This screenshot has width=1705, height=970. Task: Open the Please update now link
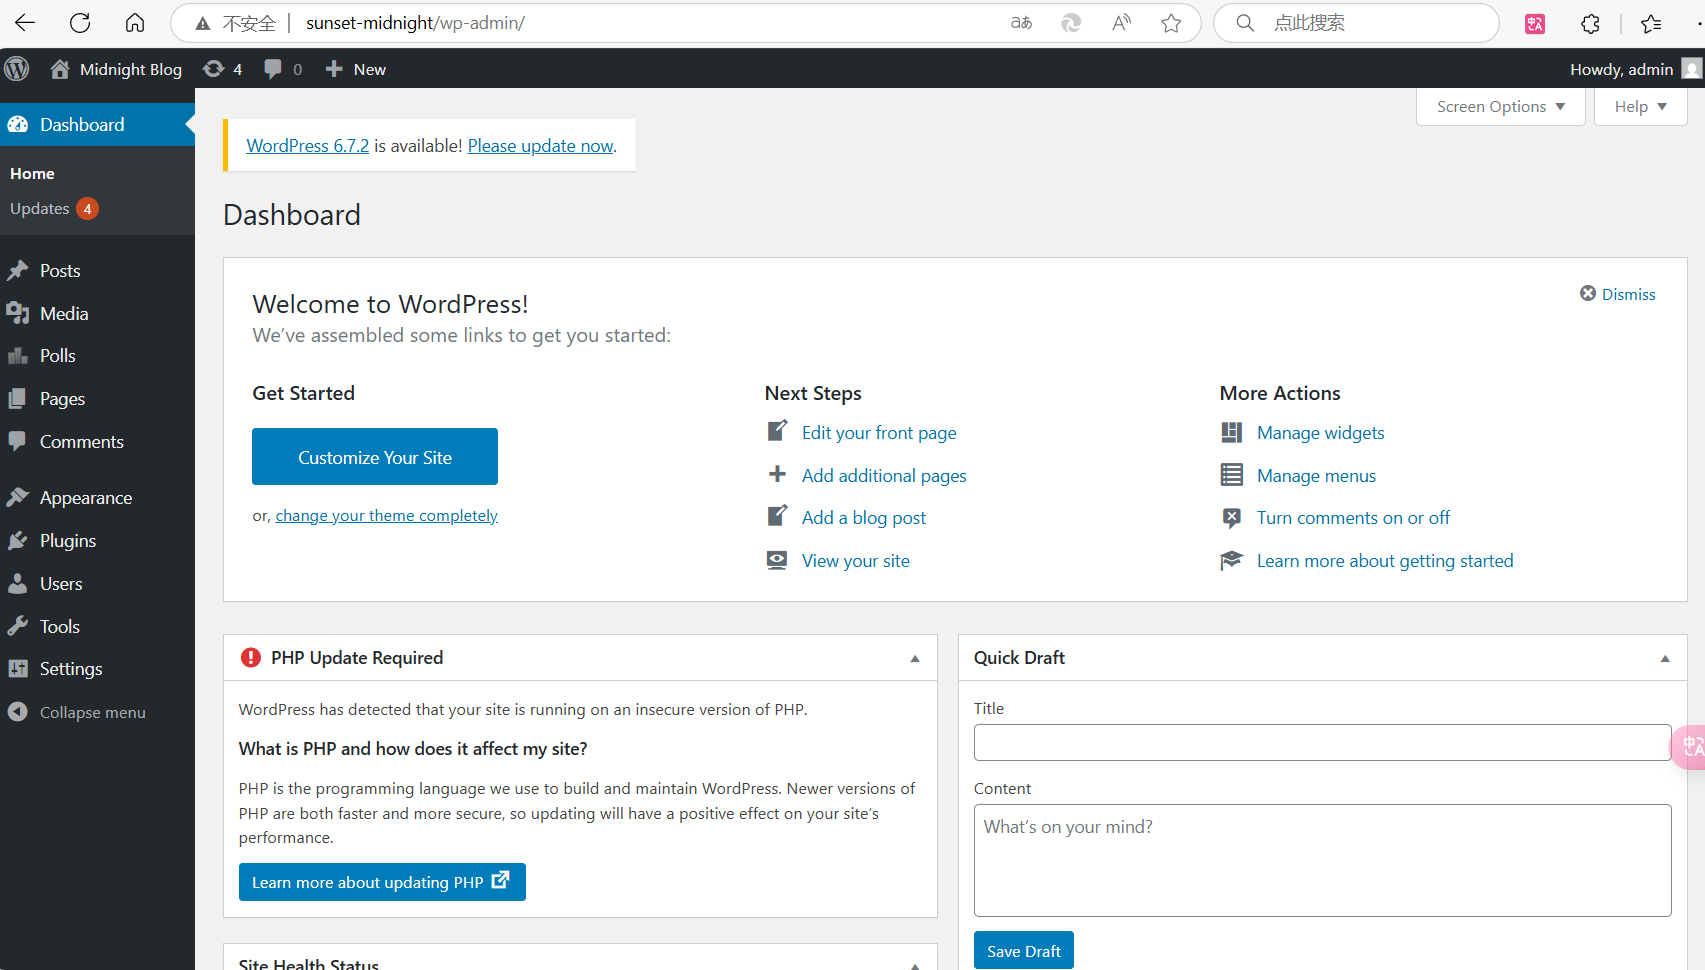(540, 146)
